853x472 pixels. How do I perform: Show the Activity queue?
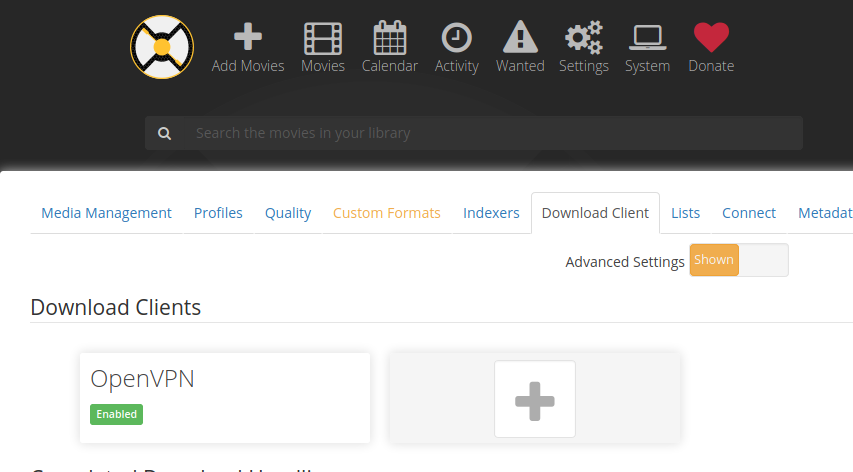tap(456, 48)
